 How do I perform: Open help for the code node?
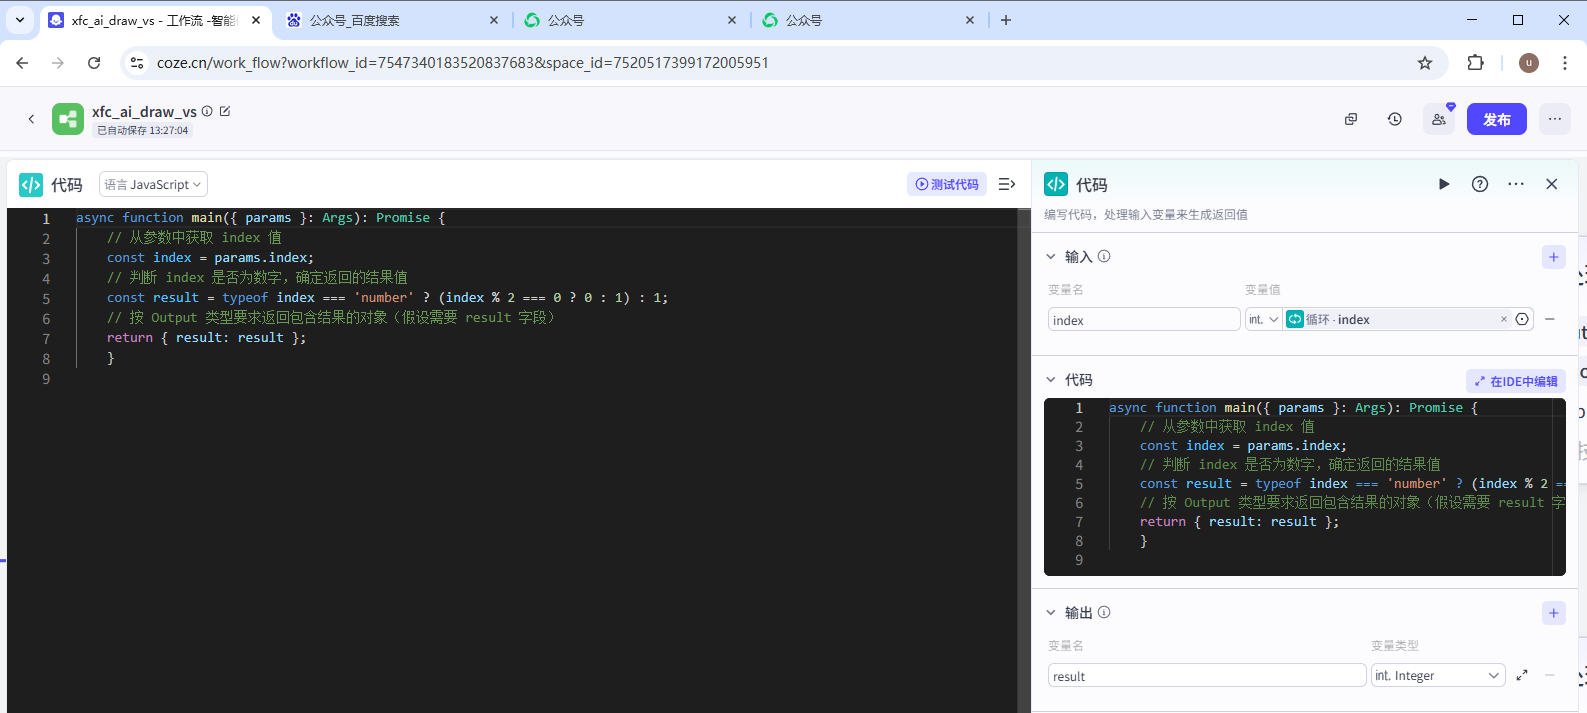pos(1480,184)
